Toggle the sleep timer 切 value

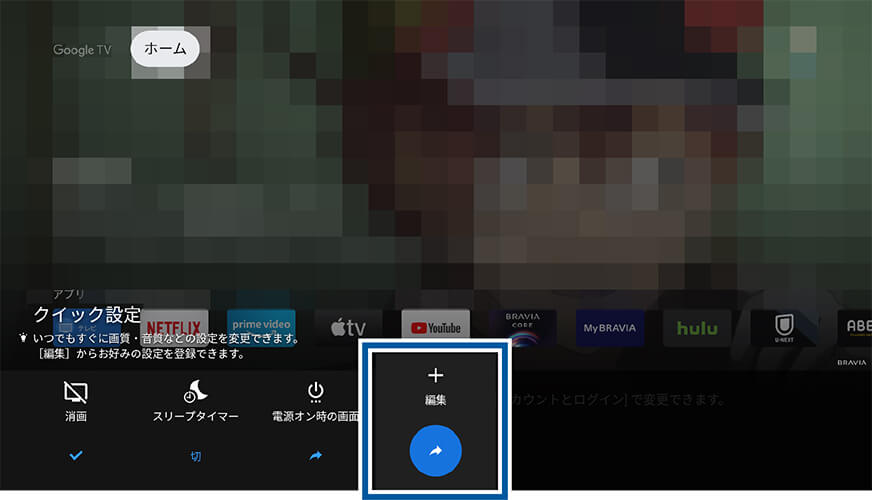[196, 456]
